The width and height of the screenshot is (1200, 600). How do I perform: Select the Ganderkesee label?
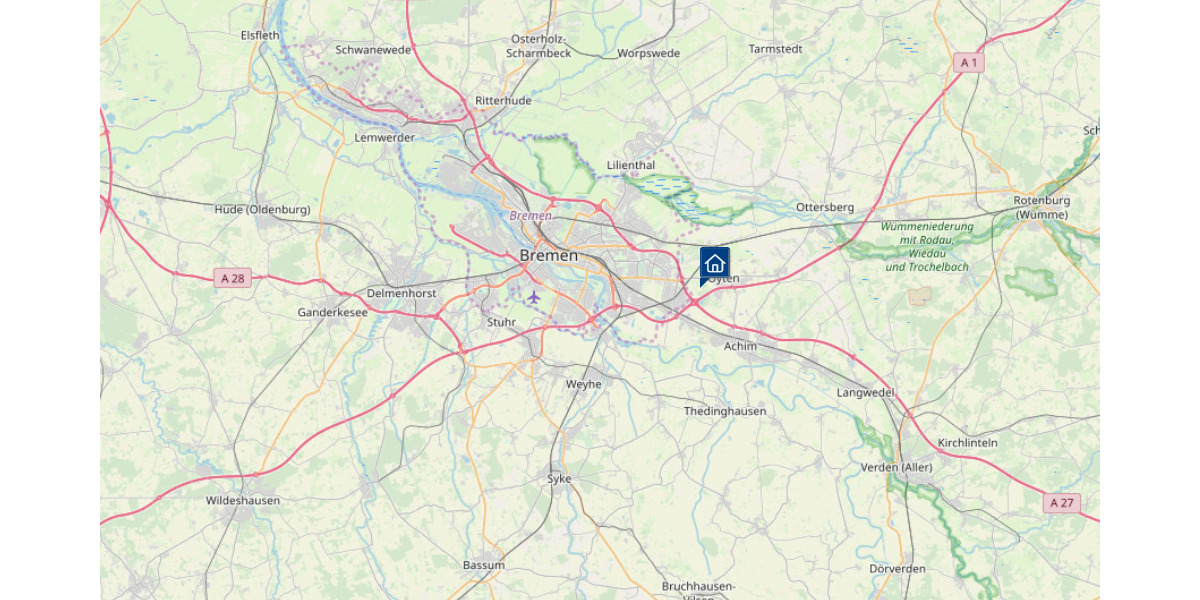coord(333,313)
